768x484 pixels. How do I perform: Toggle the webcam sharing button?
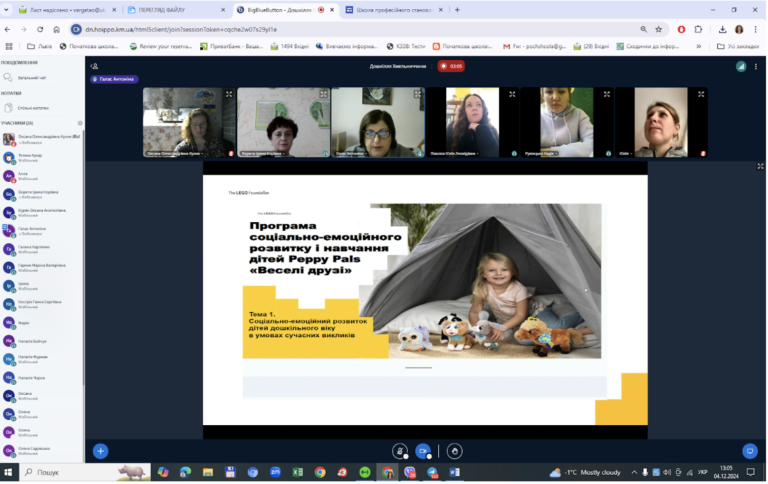423,451
